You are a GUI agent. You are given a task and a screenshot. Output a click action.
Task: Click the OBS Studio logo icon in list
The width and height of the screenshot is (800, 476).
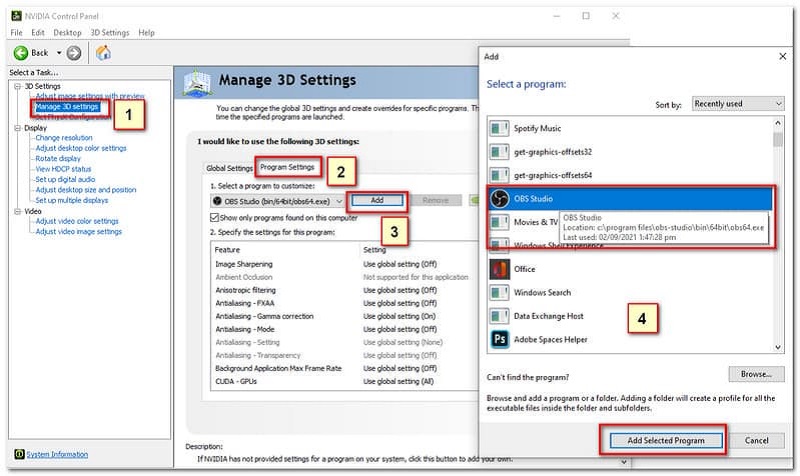499,198
